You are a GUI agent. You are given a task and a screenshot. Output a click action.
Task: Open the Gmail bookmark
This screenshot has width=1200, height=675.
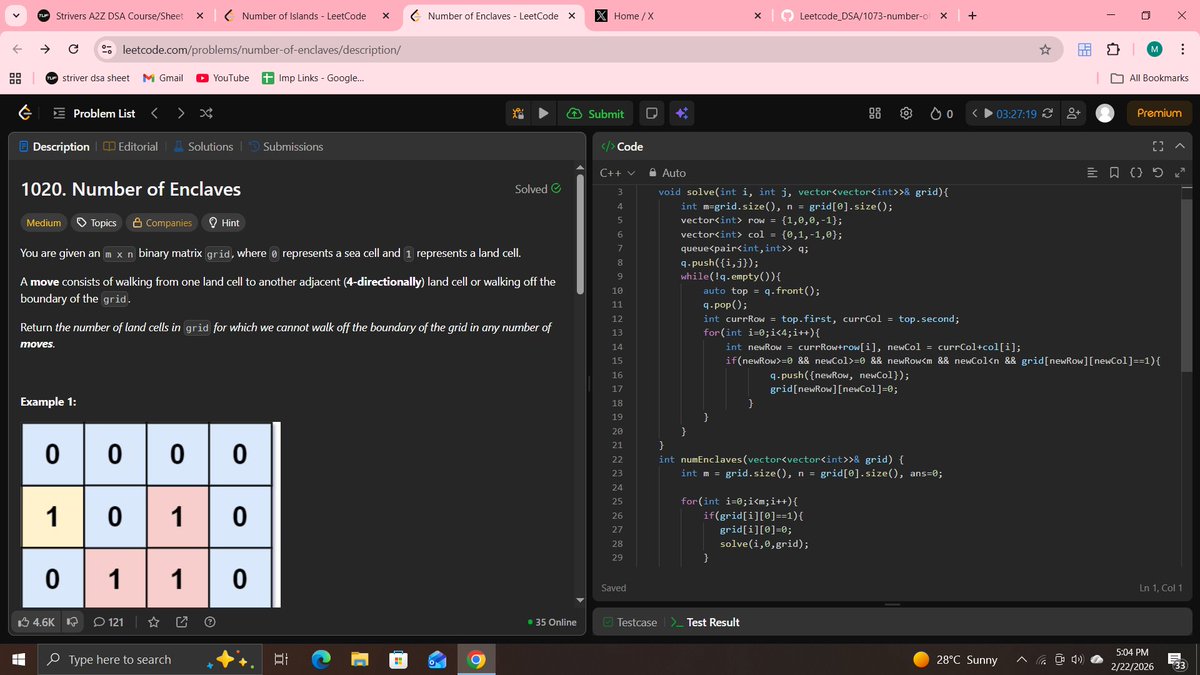pos(163,78)
